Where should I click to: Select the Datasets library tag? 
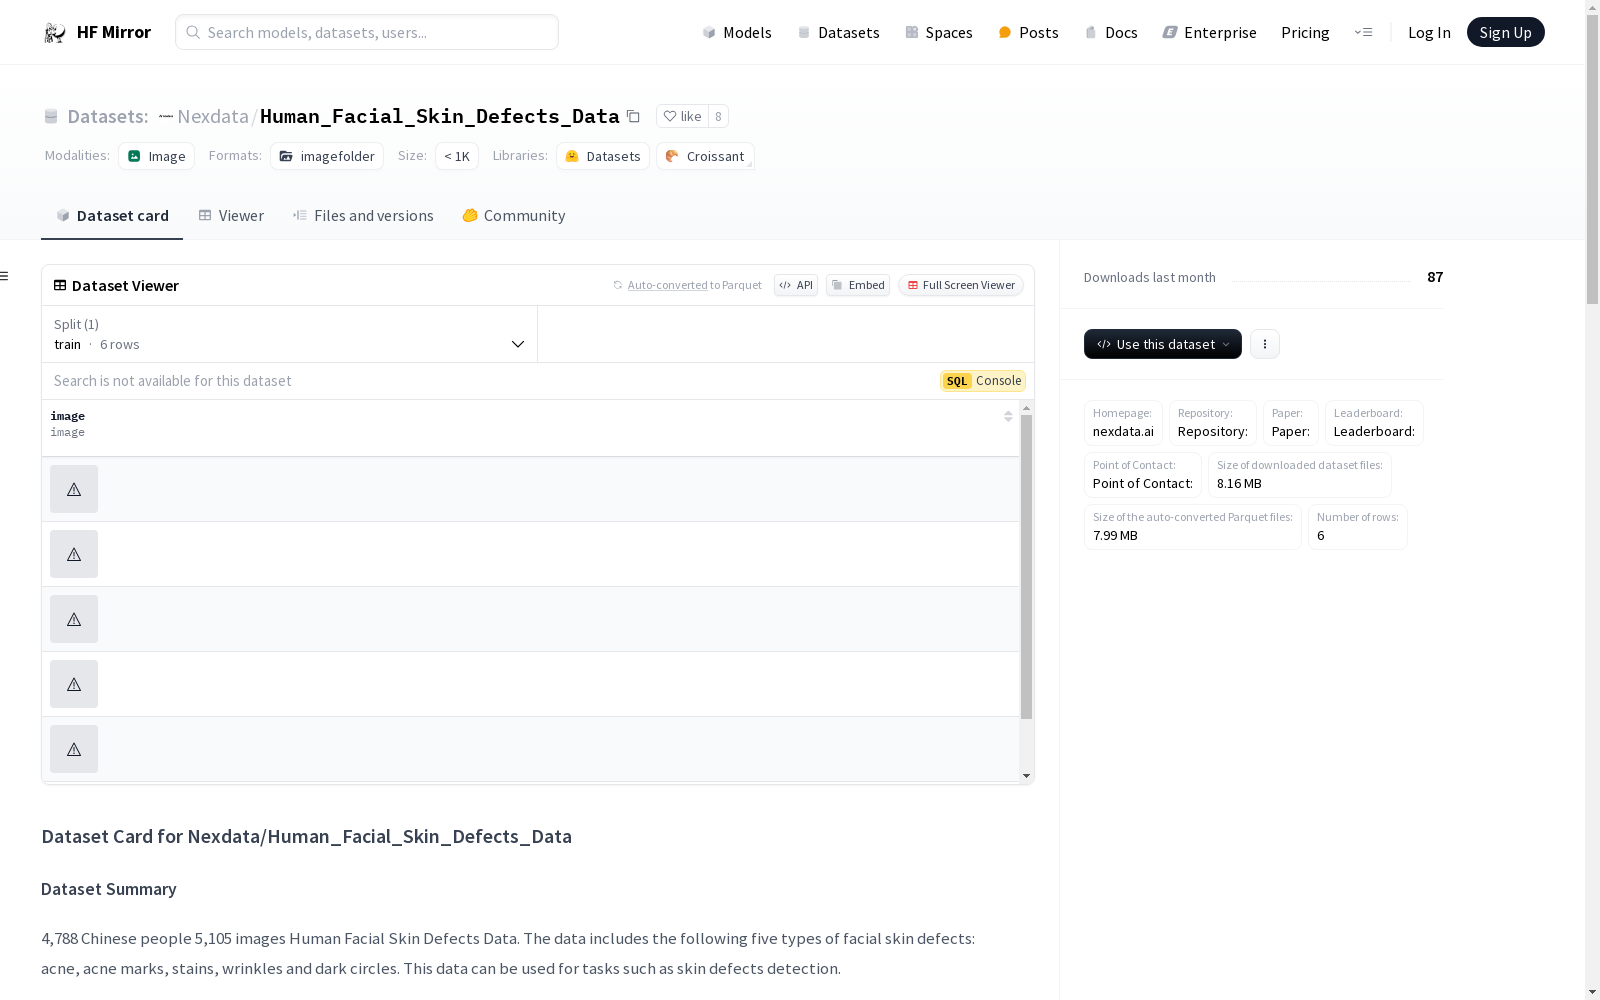[603, 156]
